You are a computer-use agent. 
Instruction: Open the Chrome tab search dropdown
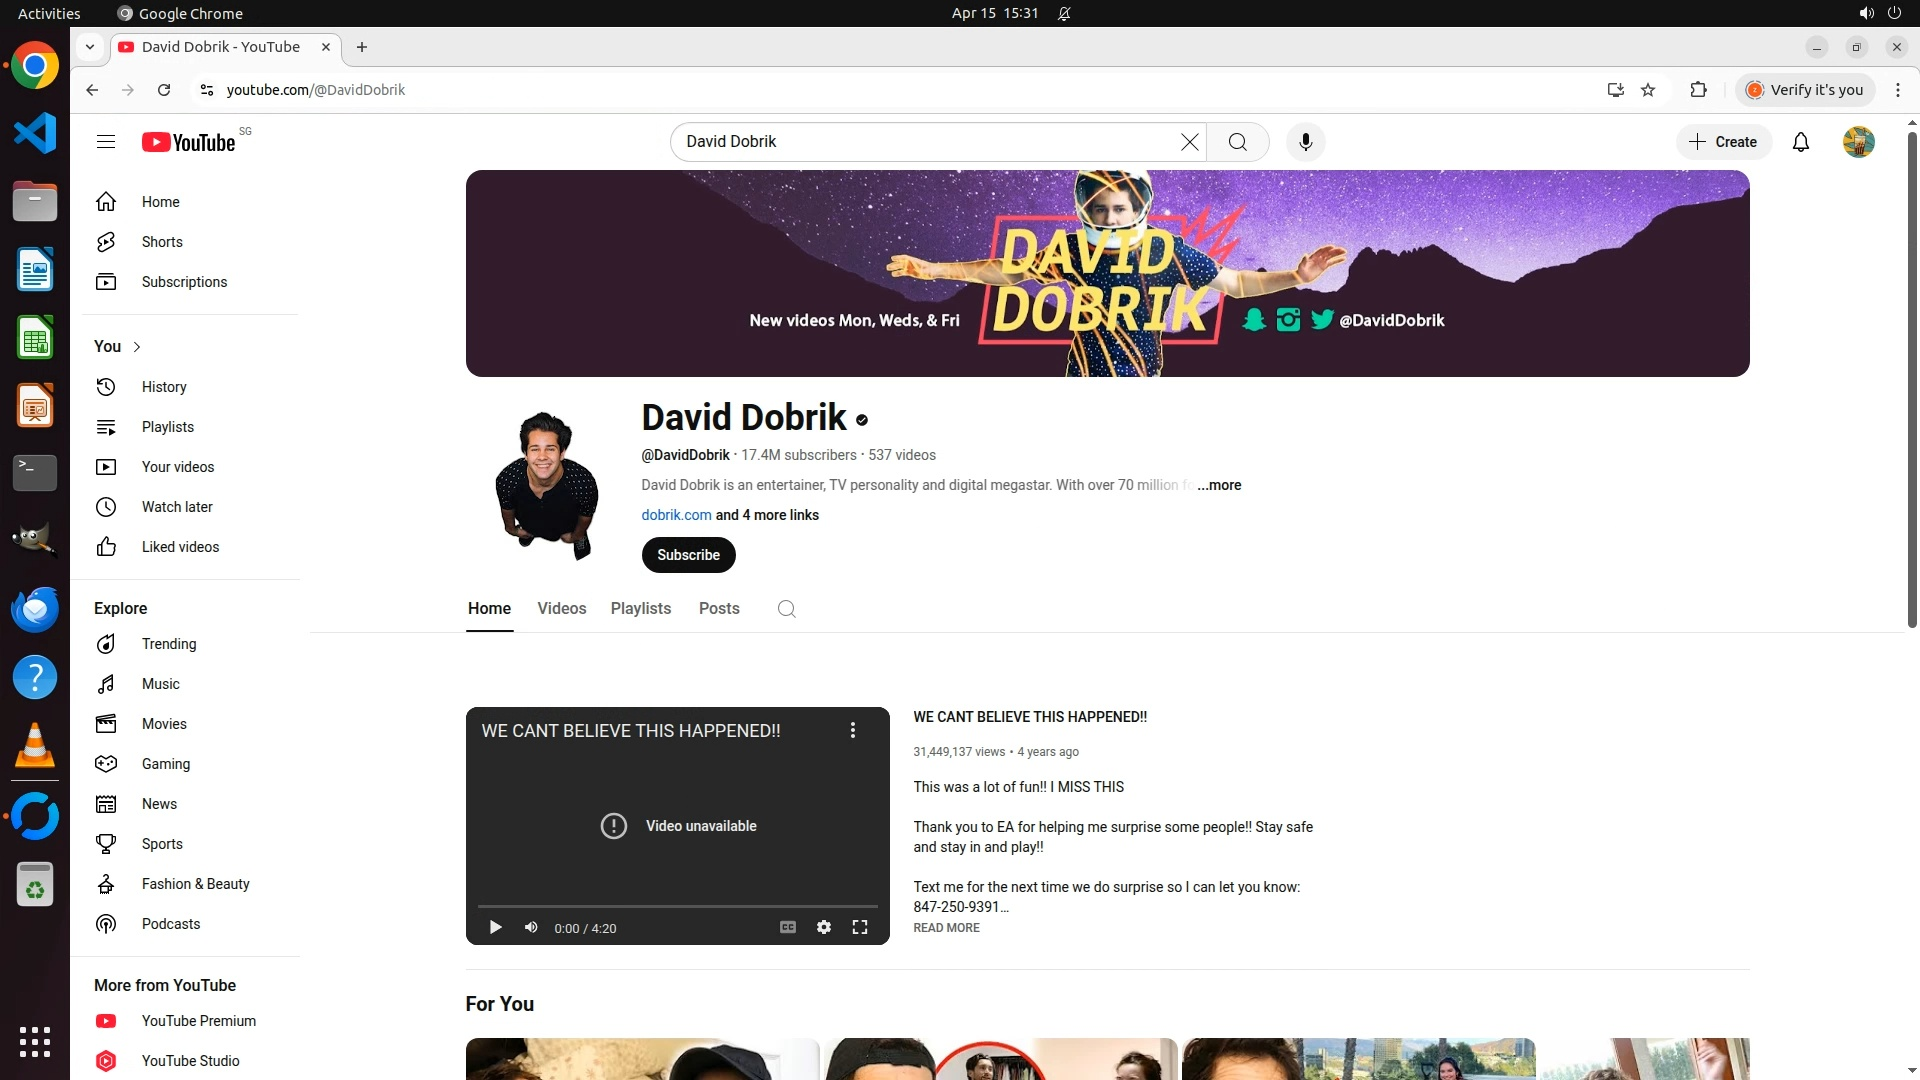(90, 47)
